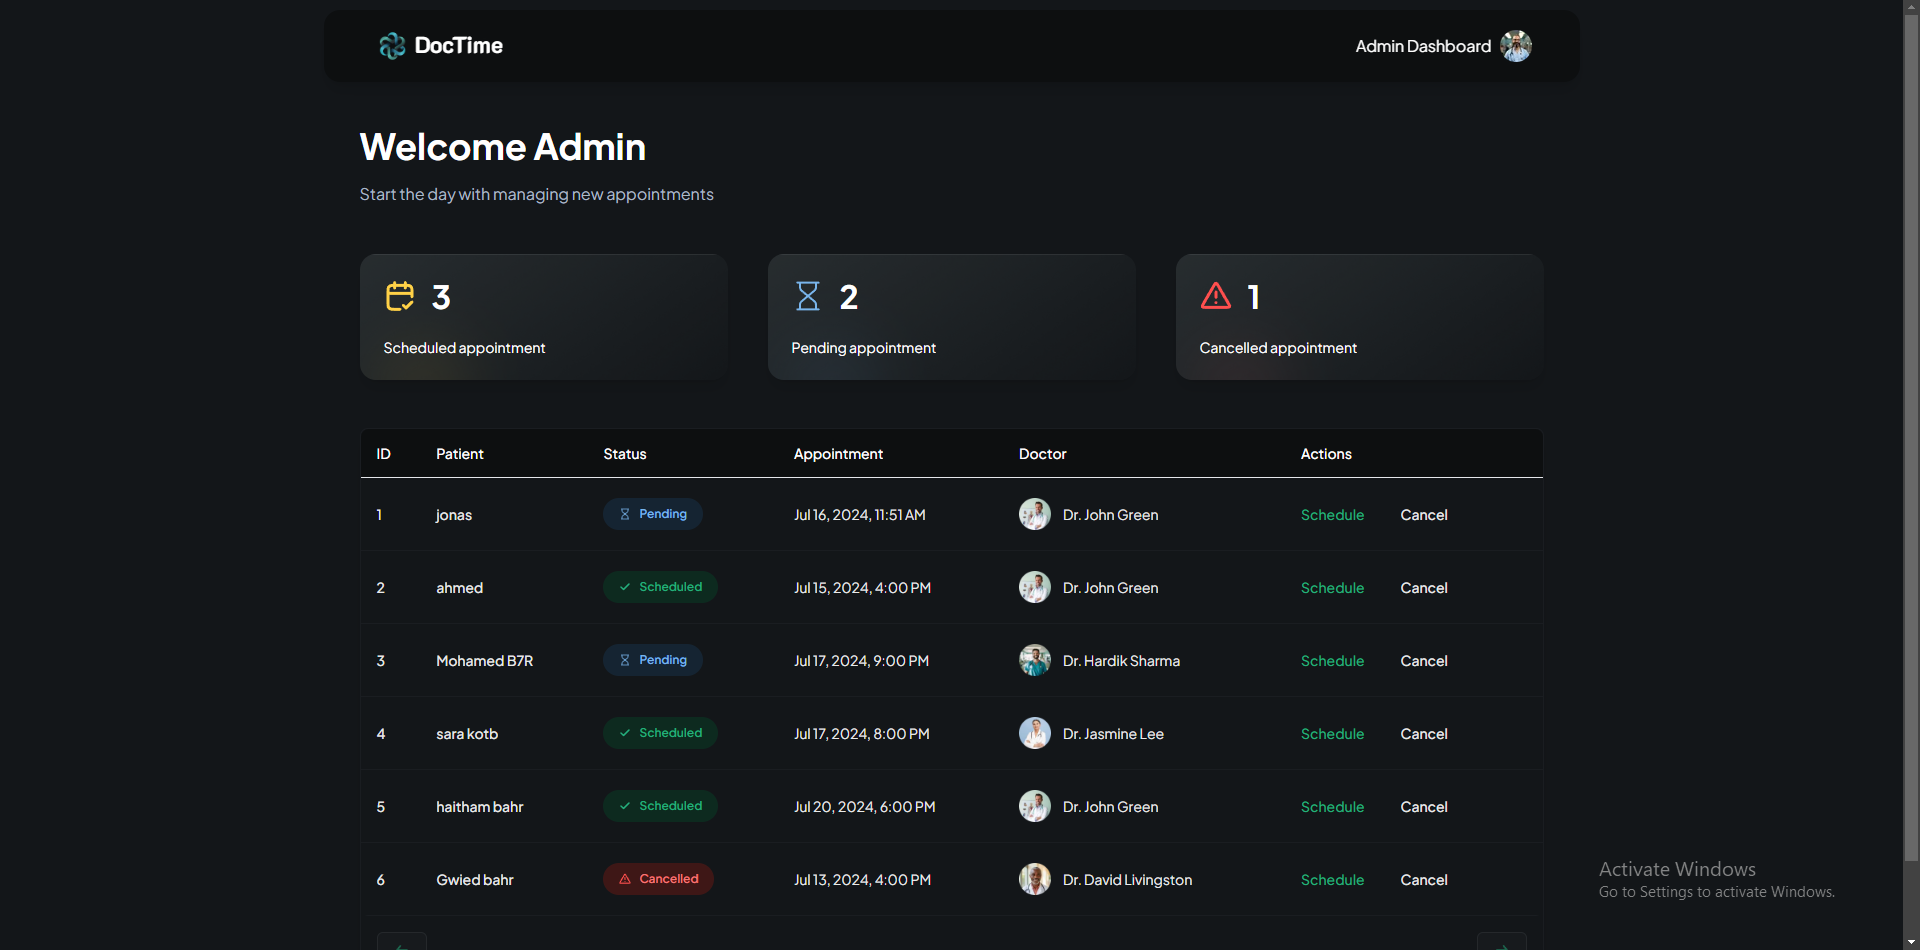Click Dr. David Livingston's avatar
This screenshot has height=950, width=1920.
[1035, 879]
